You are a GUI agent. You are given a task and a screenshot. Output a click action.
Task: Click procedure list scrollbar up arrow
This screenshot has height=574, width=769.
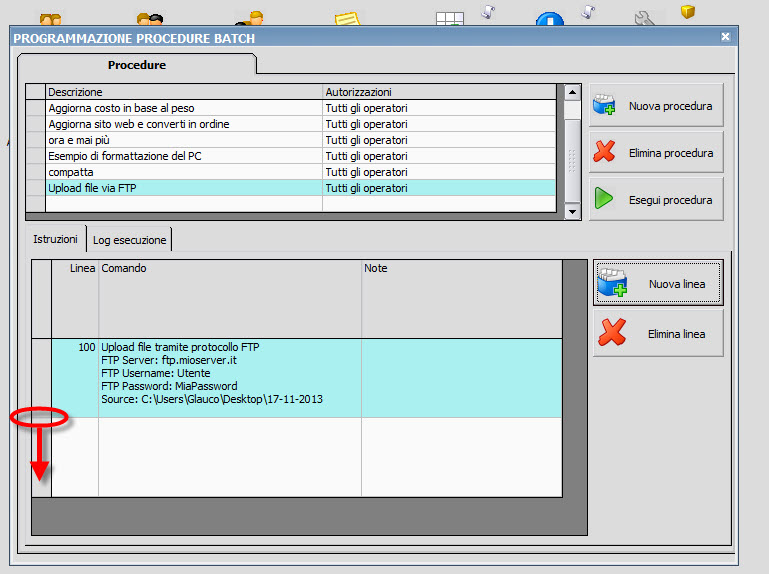coord(572,92)
